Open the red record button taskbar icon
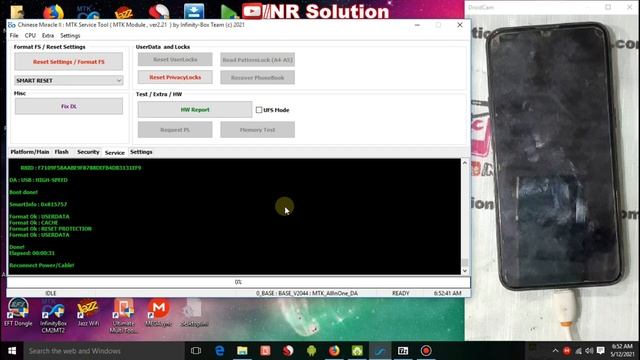 [x=426, y=351]
